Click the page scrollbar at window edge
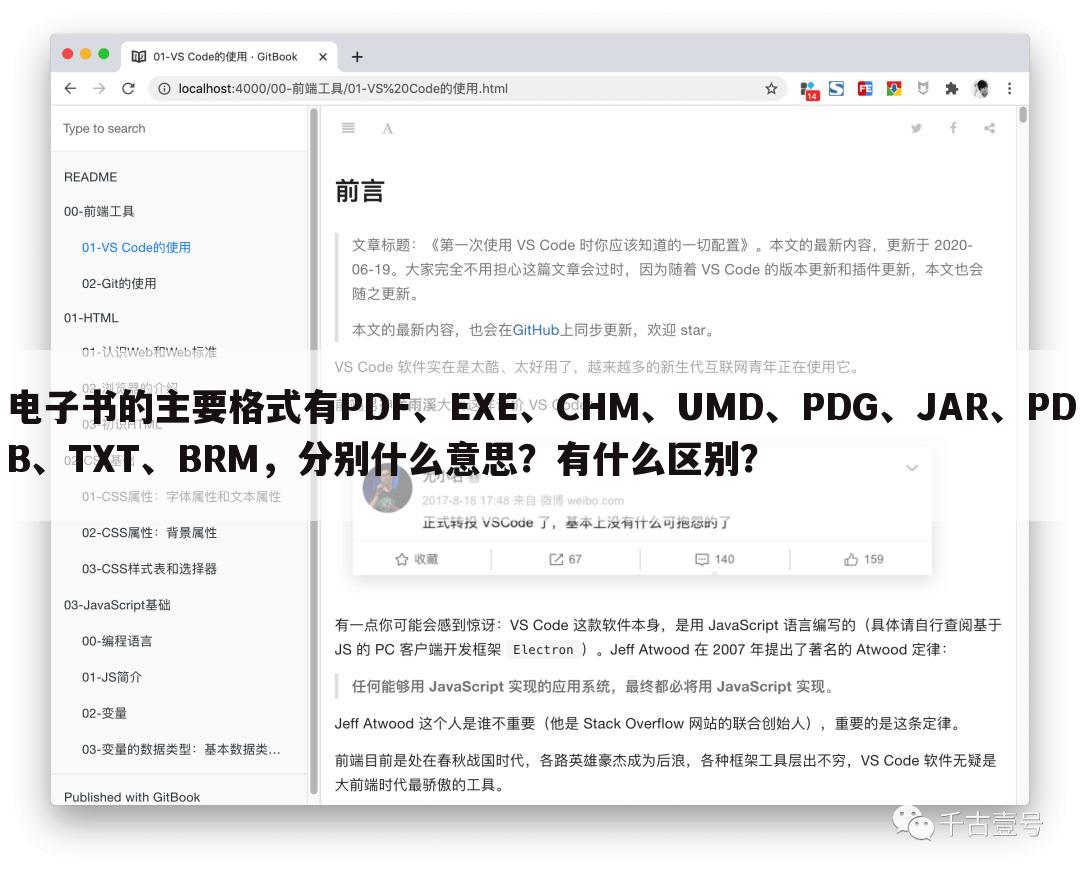Viewport: 1080px width, 872px height. 1023,114
